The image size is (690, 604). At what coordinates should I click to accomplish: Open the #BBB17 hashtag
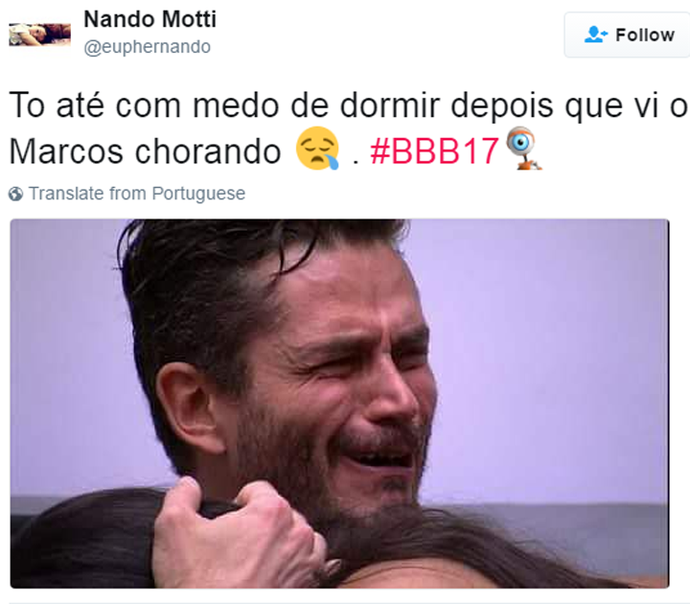[x=434, y=151]
